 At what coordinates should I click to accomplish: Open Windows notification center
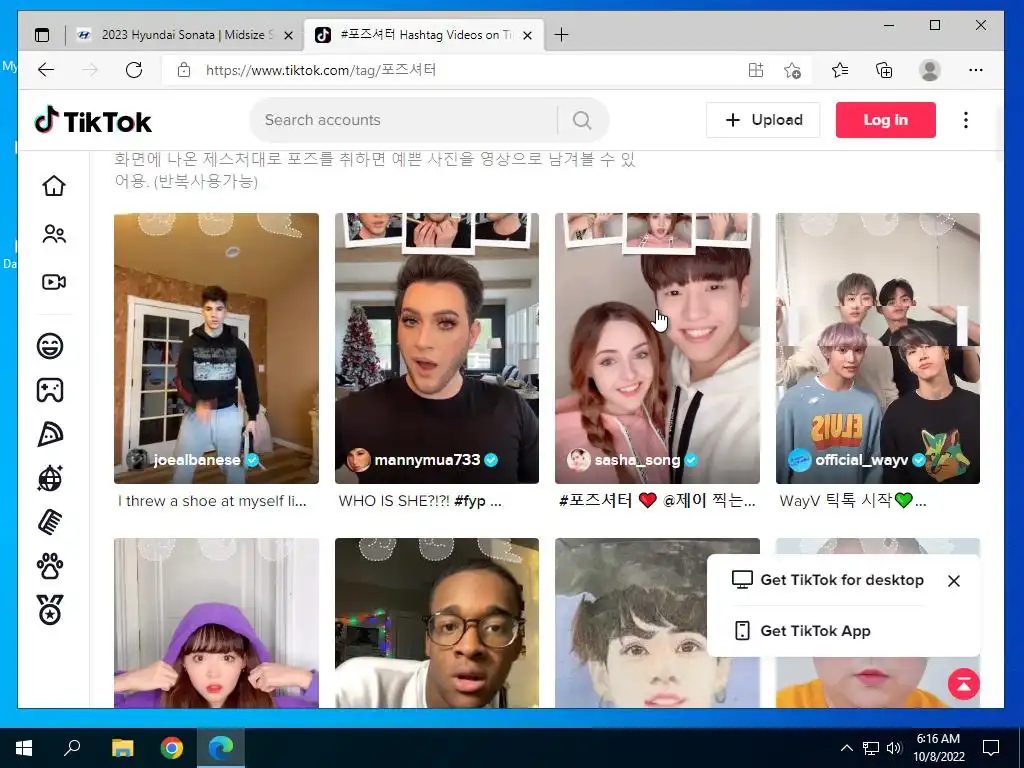click(x=991, y=748)
